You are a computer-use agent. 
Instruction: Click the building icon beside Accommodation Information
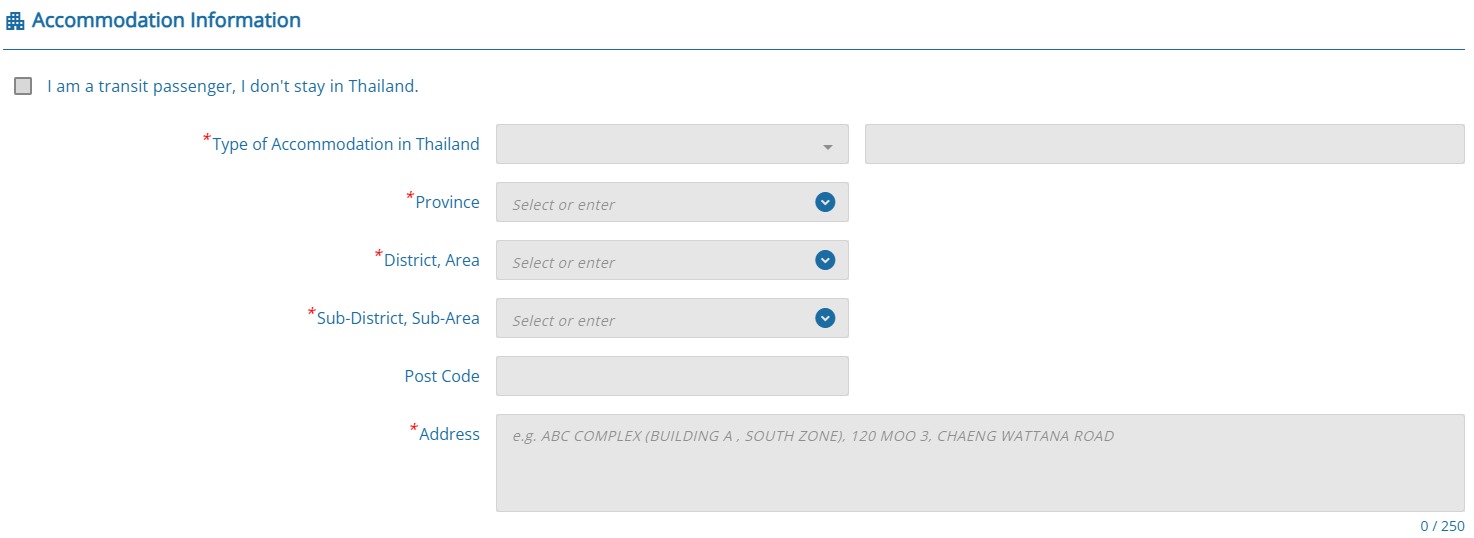(15, 21)
